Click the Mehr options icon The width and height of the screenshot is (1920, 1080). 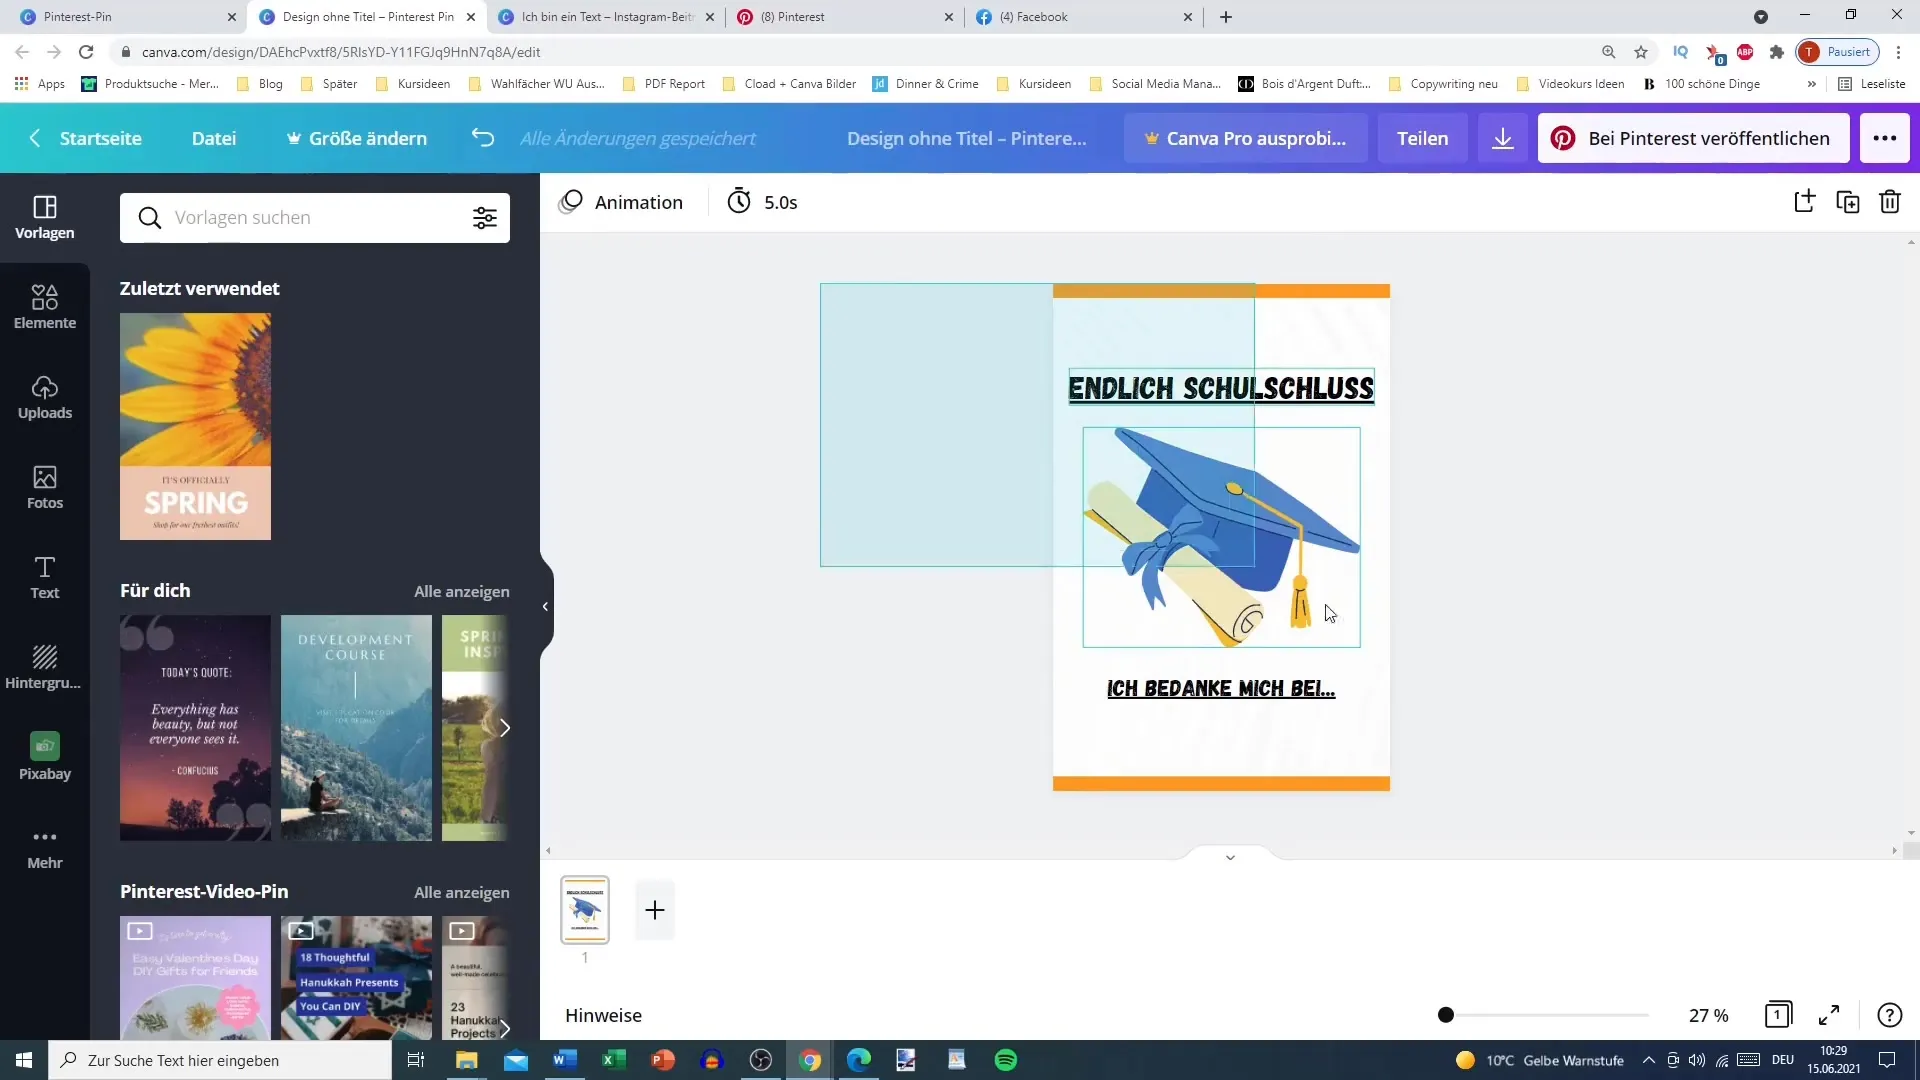(x=45, y=837)
